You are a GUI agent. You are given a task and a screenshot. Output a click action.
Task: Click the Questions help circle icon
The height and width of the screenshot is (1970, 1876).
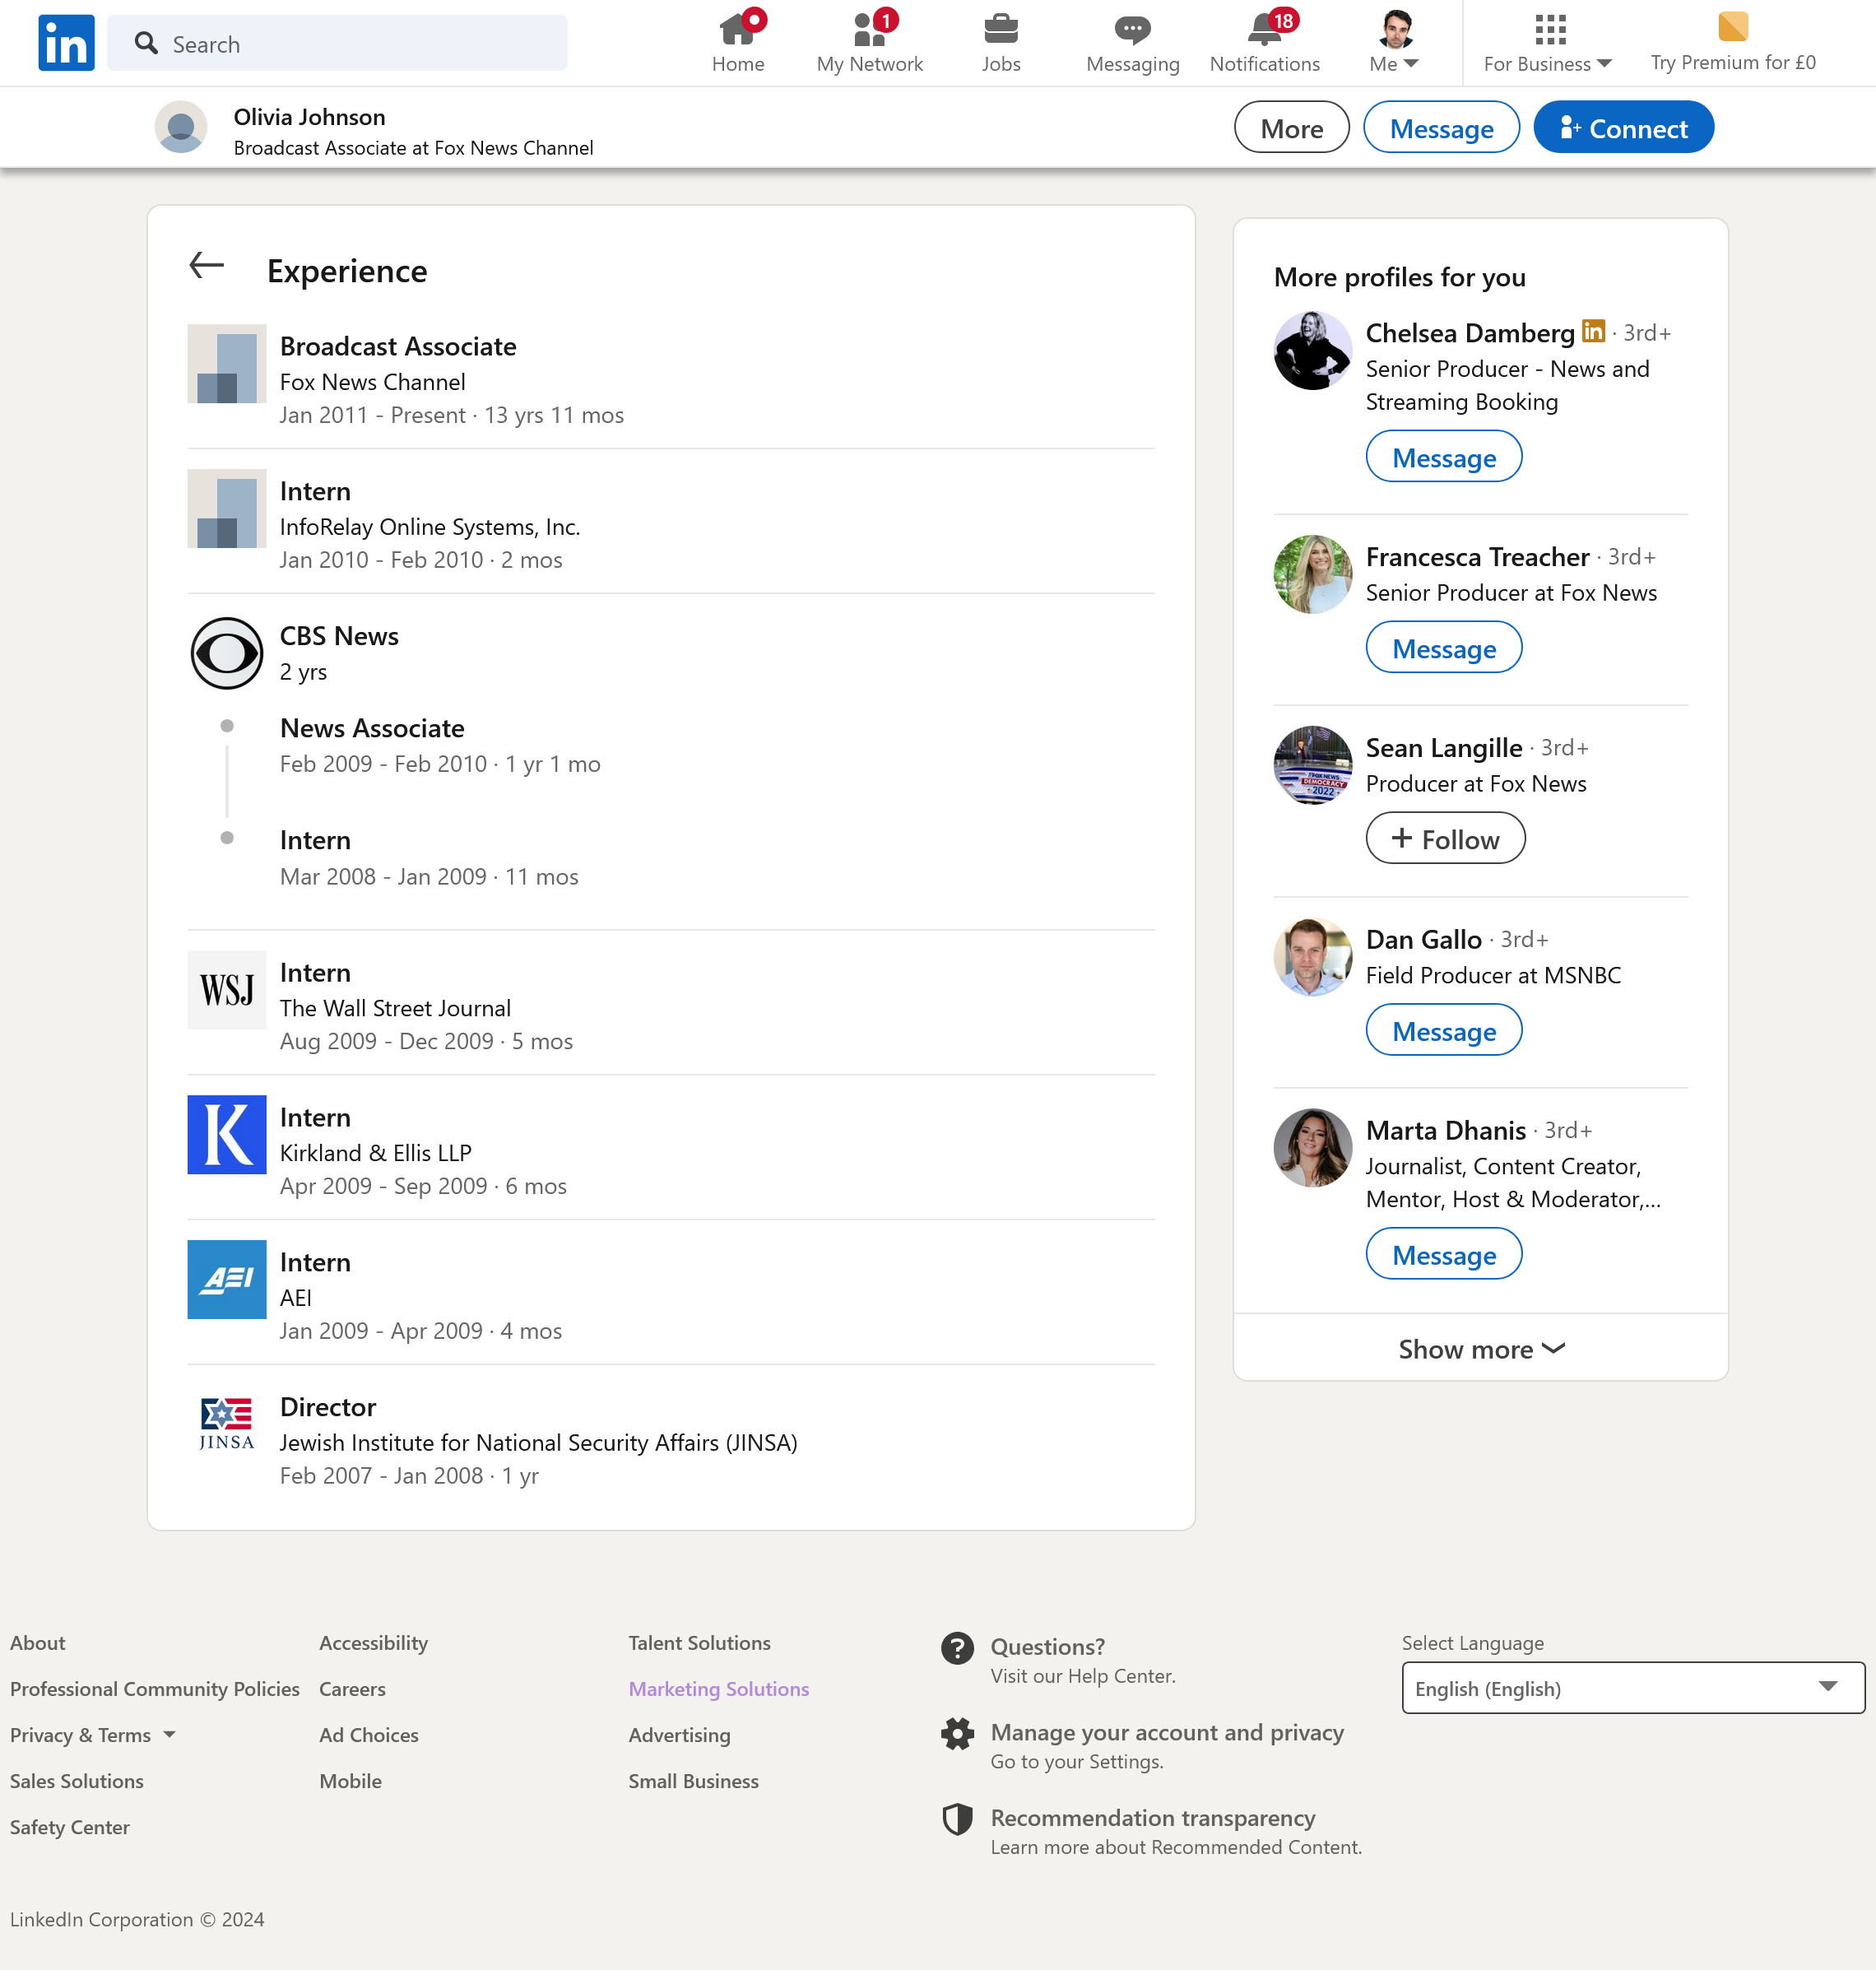[957, 1648]
